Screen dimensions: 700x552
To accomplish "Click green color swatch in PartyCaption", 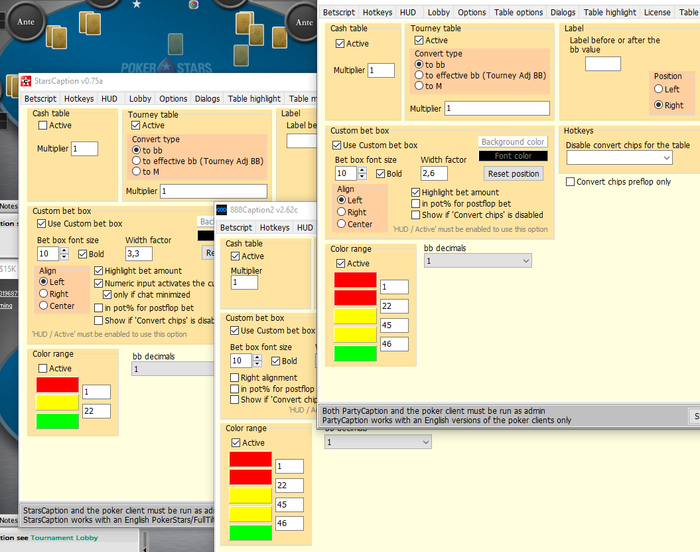I will [355, 353].
